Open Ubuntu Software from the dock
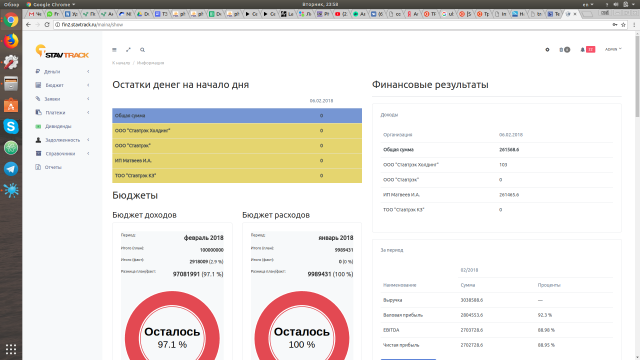This screenshot has height=360, width=640. (11, 105)
